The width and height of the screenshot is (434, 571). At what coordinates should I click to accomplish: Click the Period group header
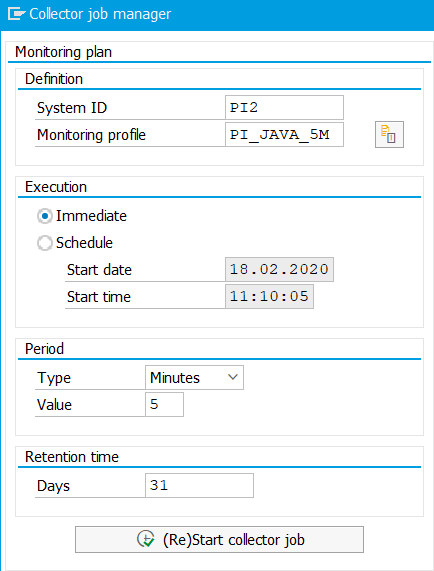[44, 349]
